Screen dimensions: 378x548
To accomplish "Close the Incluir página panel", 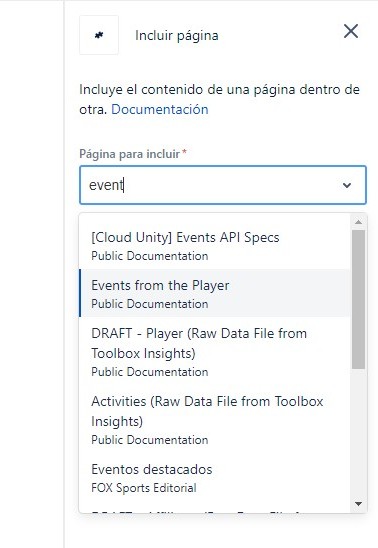I will tap(351, 31).
